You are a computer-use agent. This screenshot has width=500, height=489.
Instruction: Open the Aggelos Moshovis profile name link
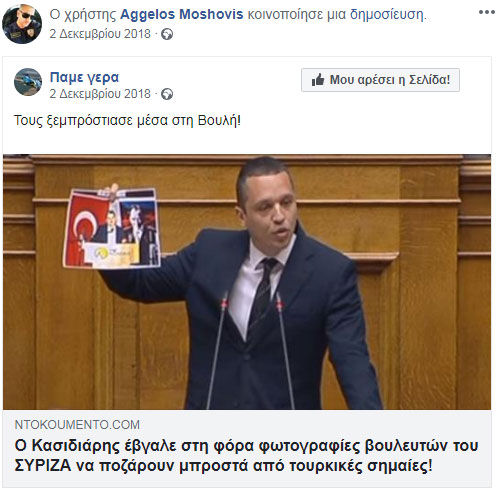pos(182,14)
